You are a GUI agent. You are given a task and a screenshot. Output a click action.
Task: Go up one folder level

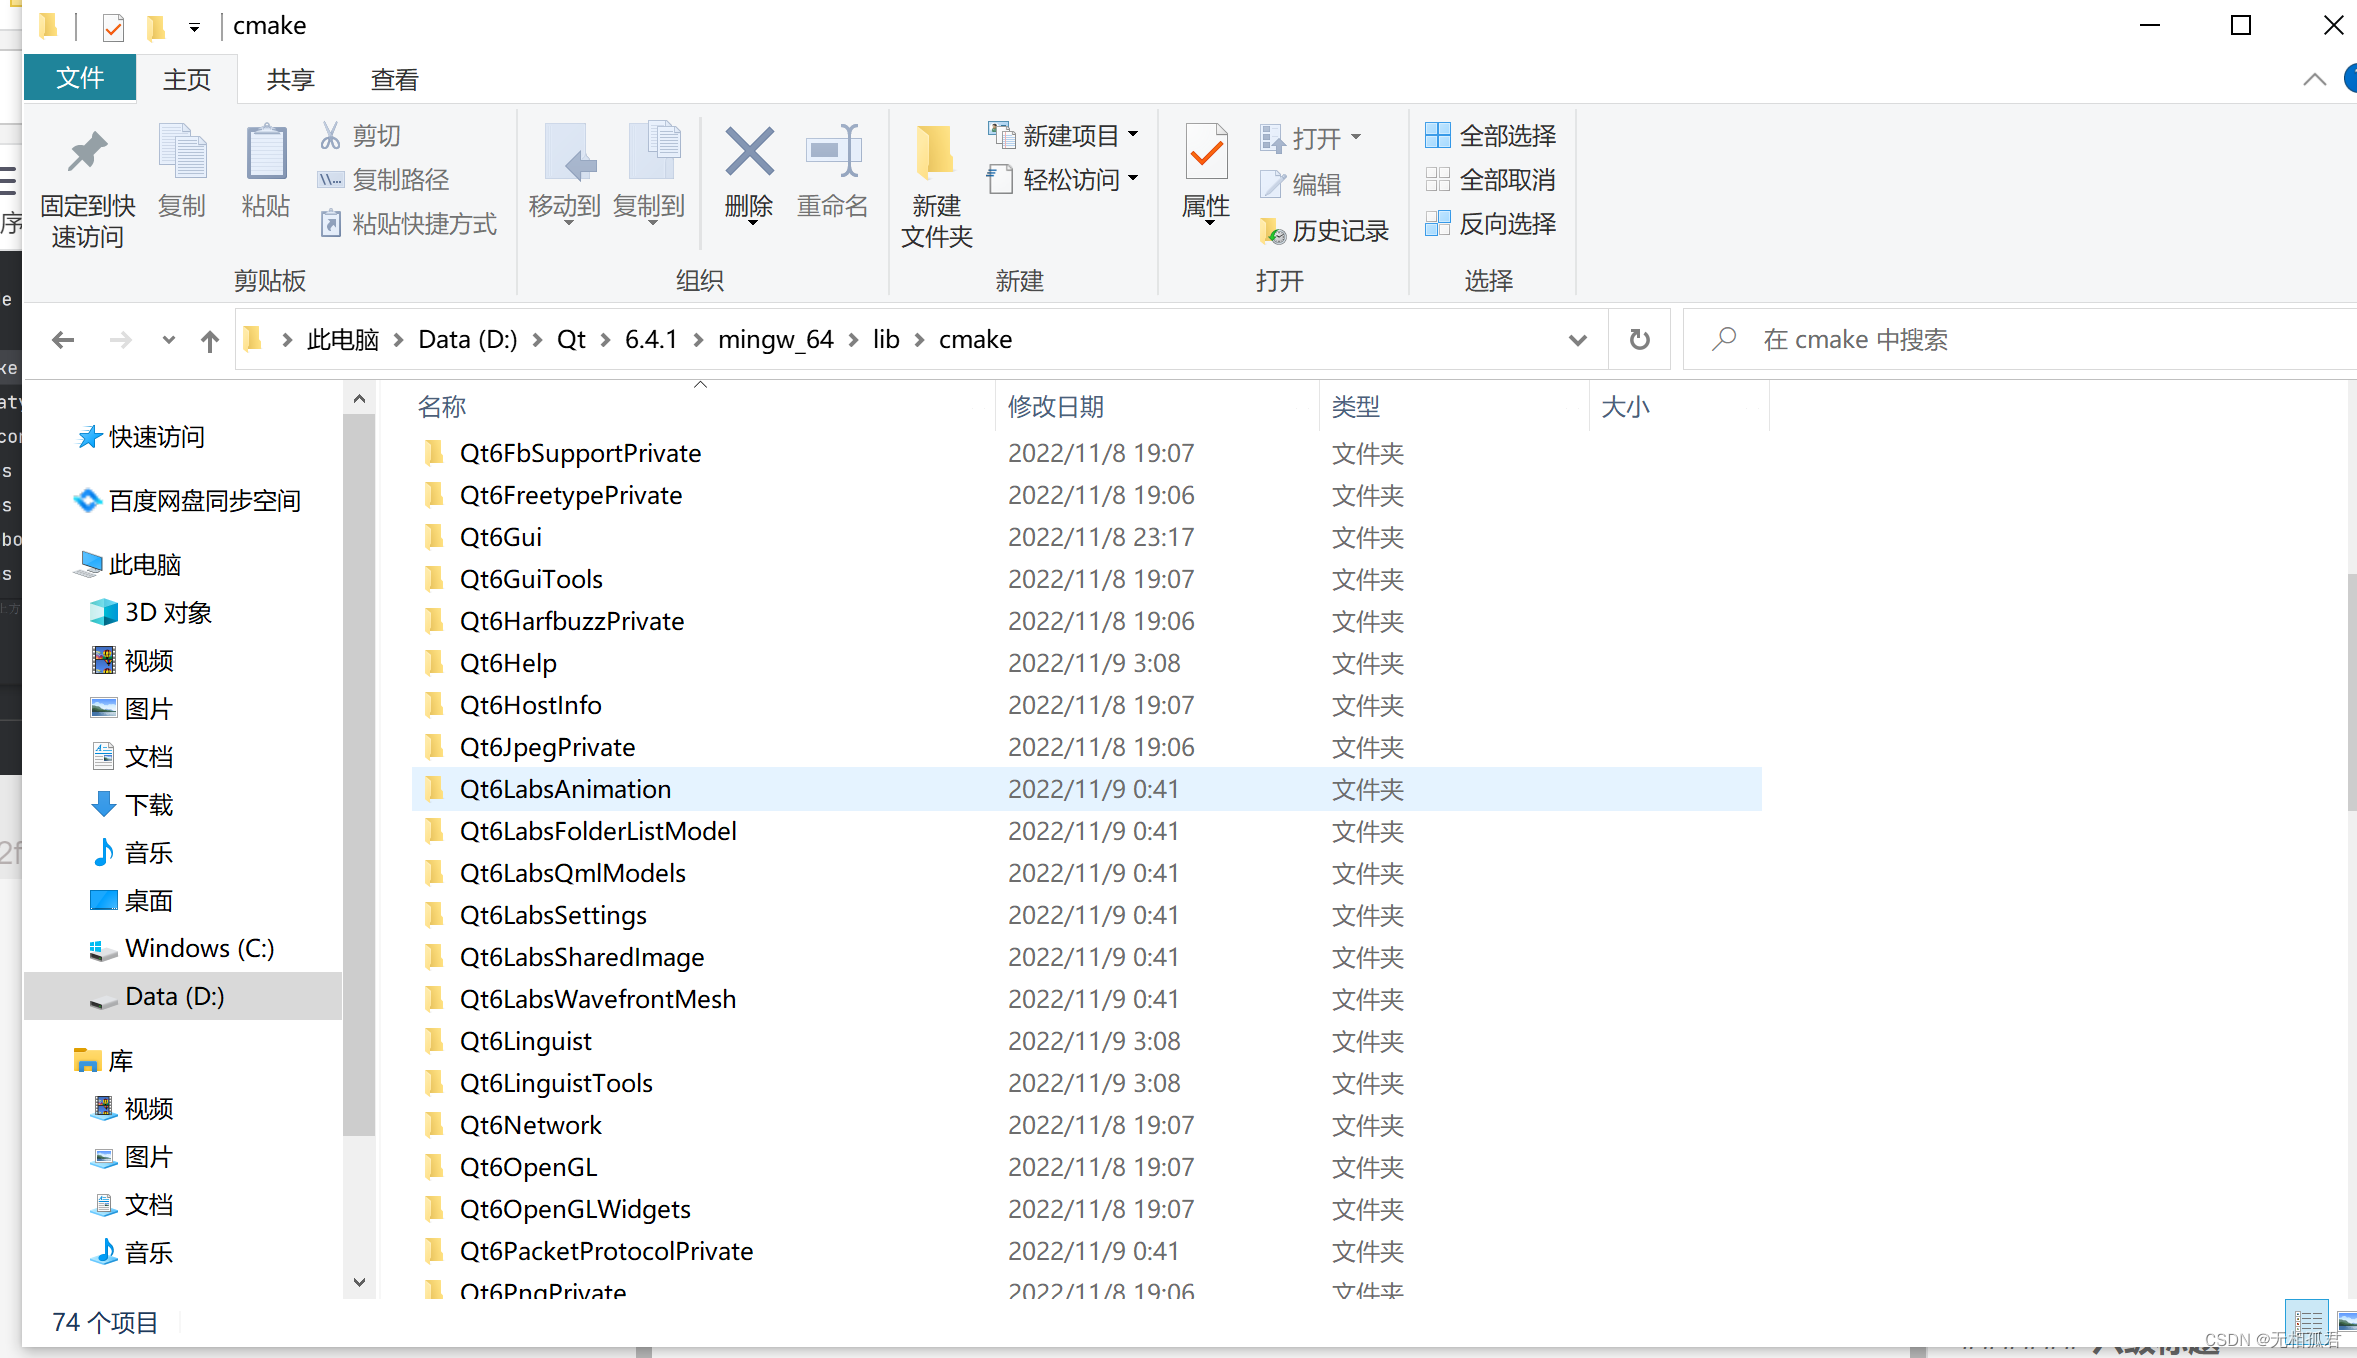(210, 340)
